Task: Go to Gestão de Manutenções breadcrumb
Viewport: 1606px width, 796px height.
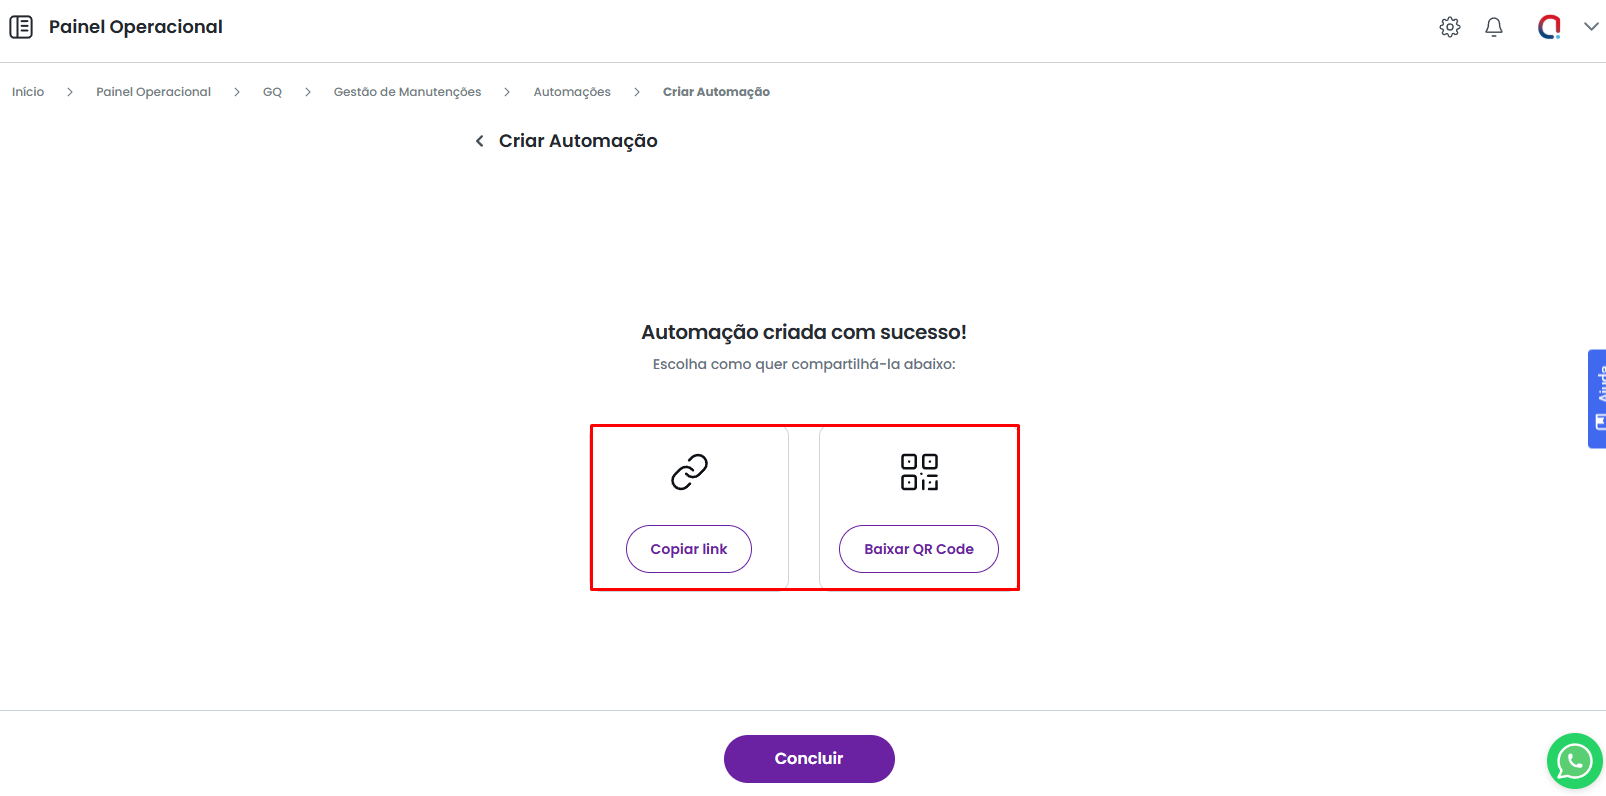Action: pos(407,92)
